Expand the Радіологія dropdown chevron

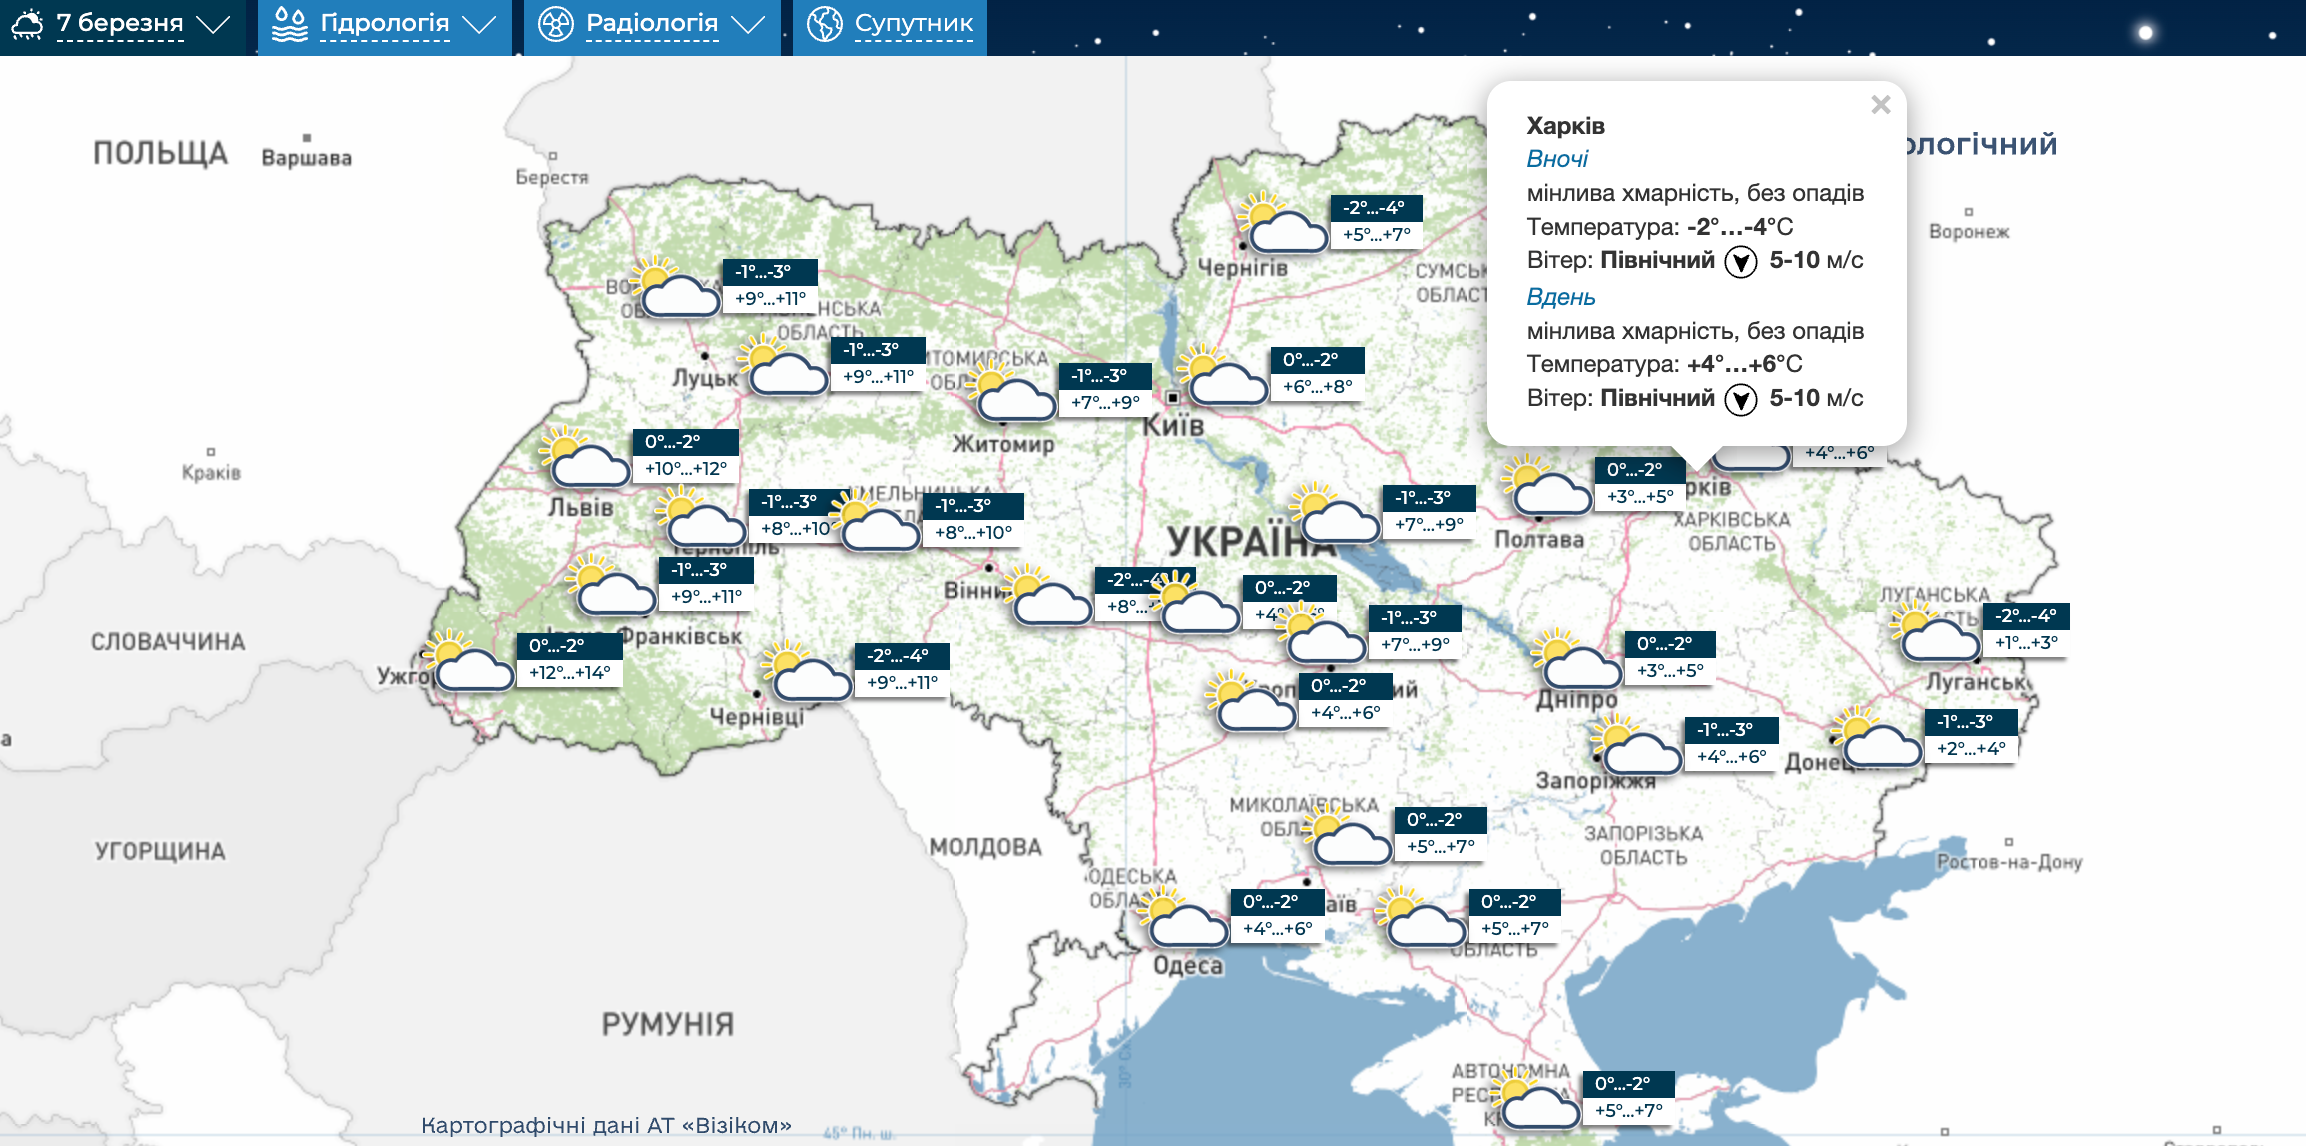[x=748, y=24]
